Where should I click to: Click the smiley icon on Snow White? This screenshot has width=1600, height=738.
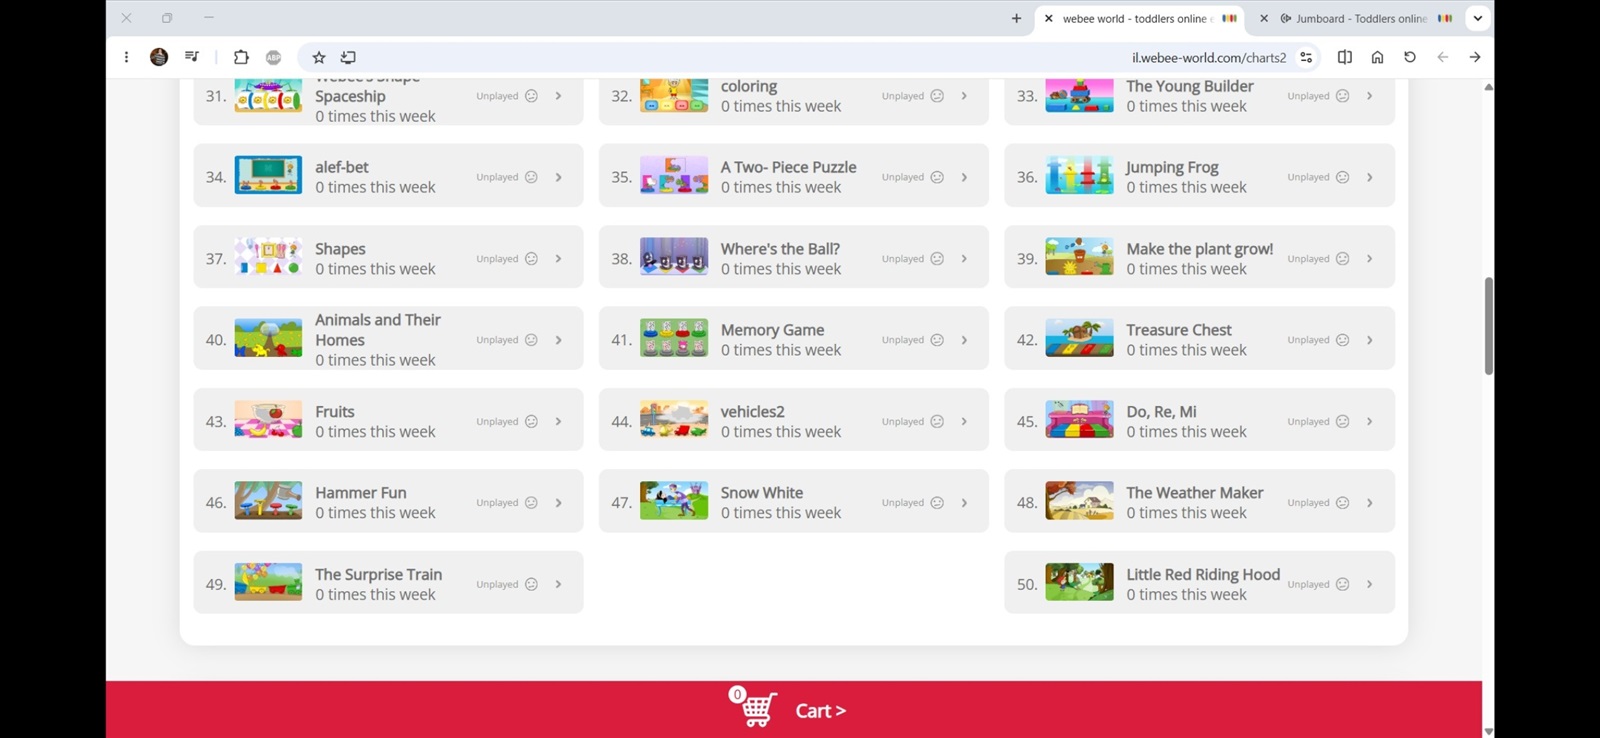(x=937, y=503)
